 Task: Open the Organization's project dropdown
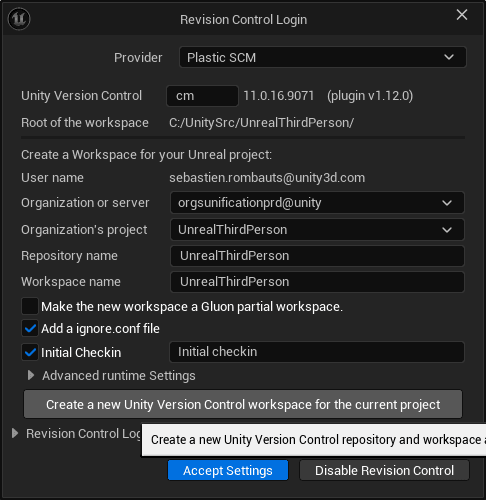click(x=317, y=230)
